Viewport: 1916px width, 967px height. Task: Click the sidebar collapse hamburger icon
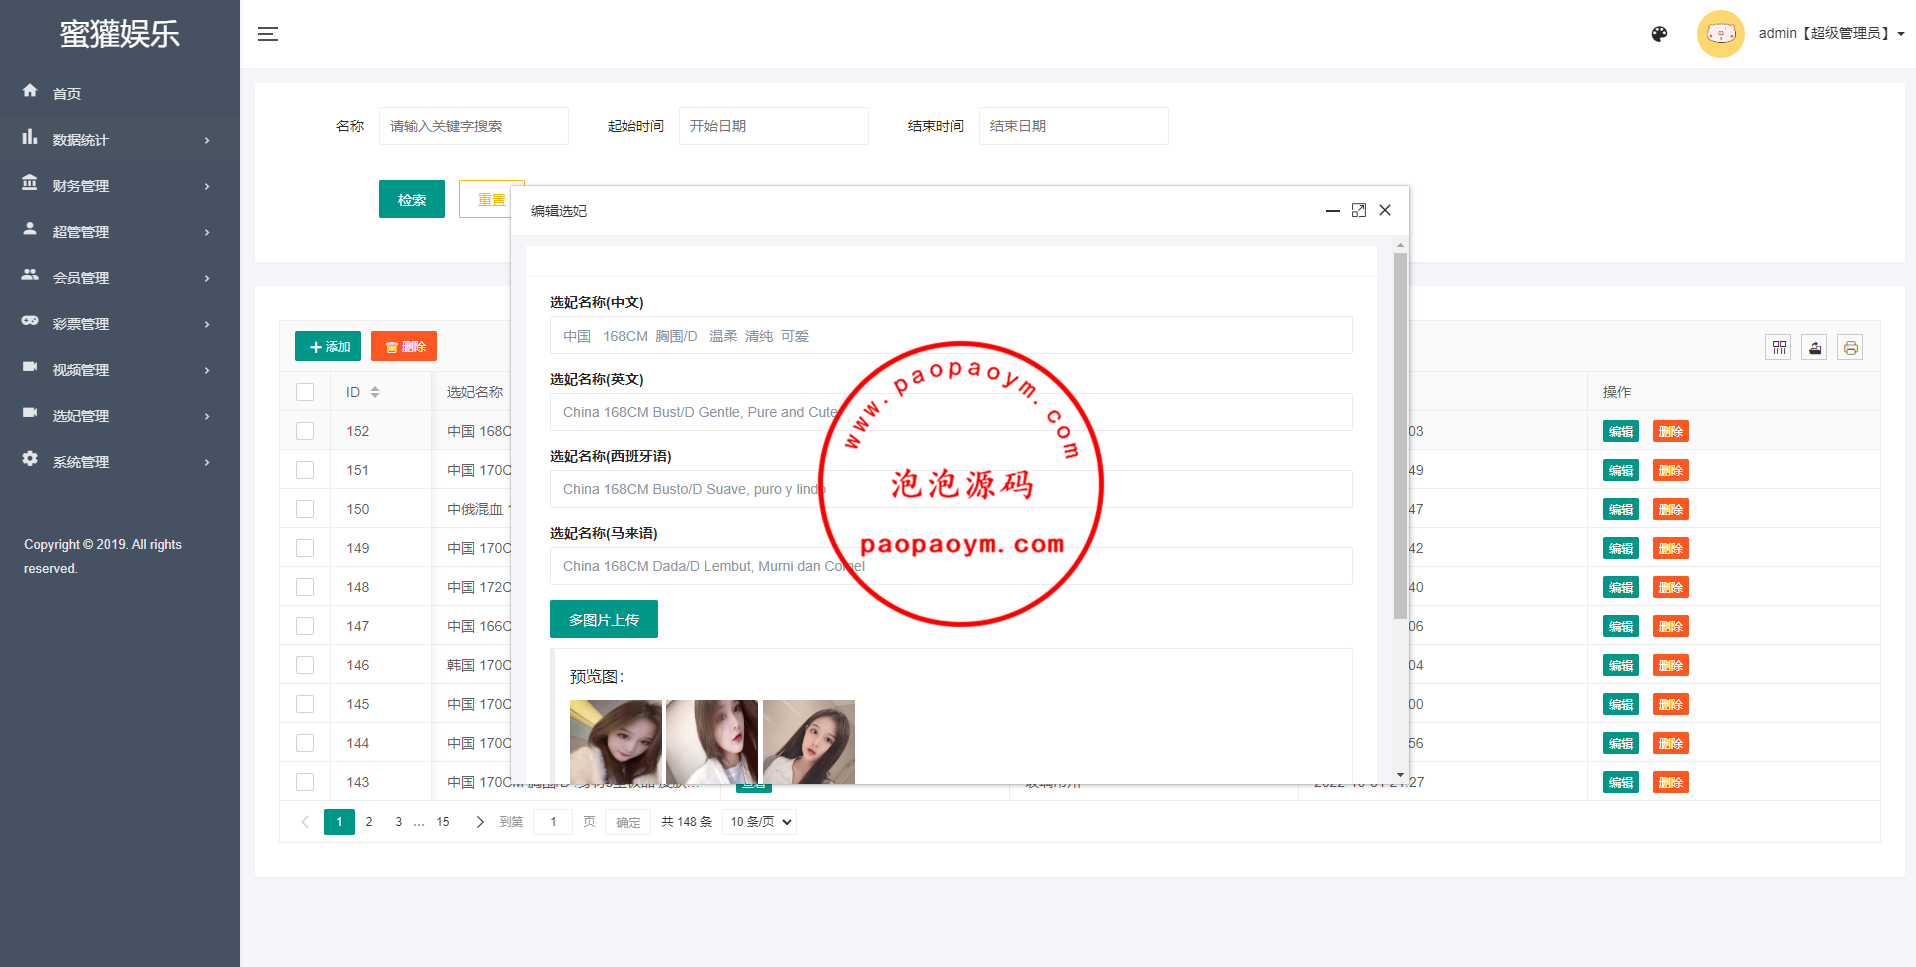click(x=267, y=34)
